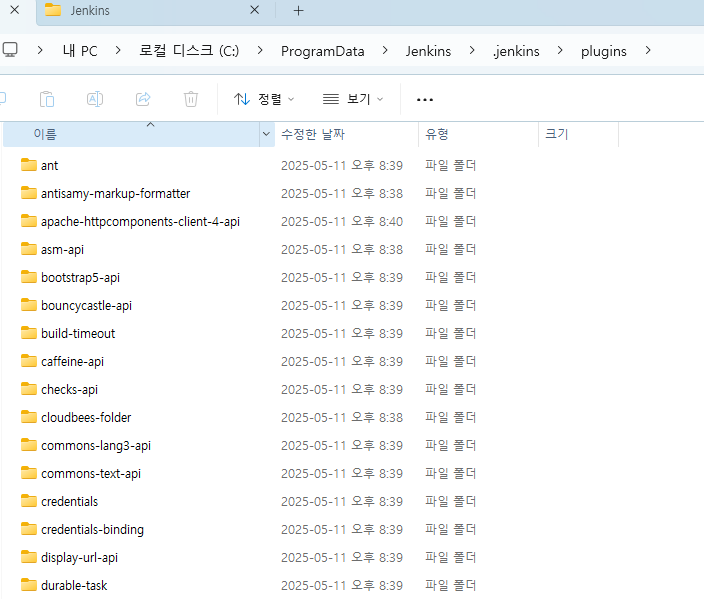Image resolution: width=704 pixels, height=599 pixels.
Task: Click folder icon on the Jenkins tab
Action: pyautogui.click(x=53, y=10)
